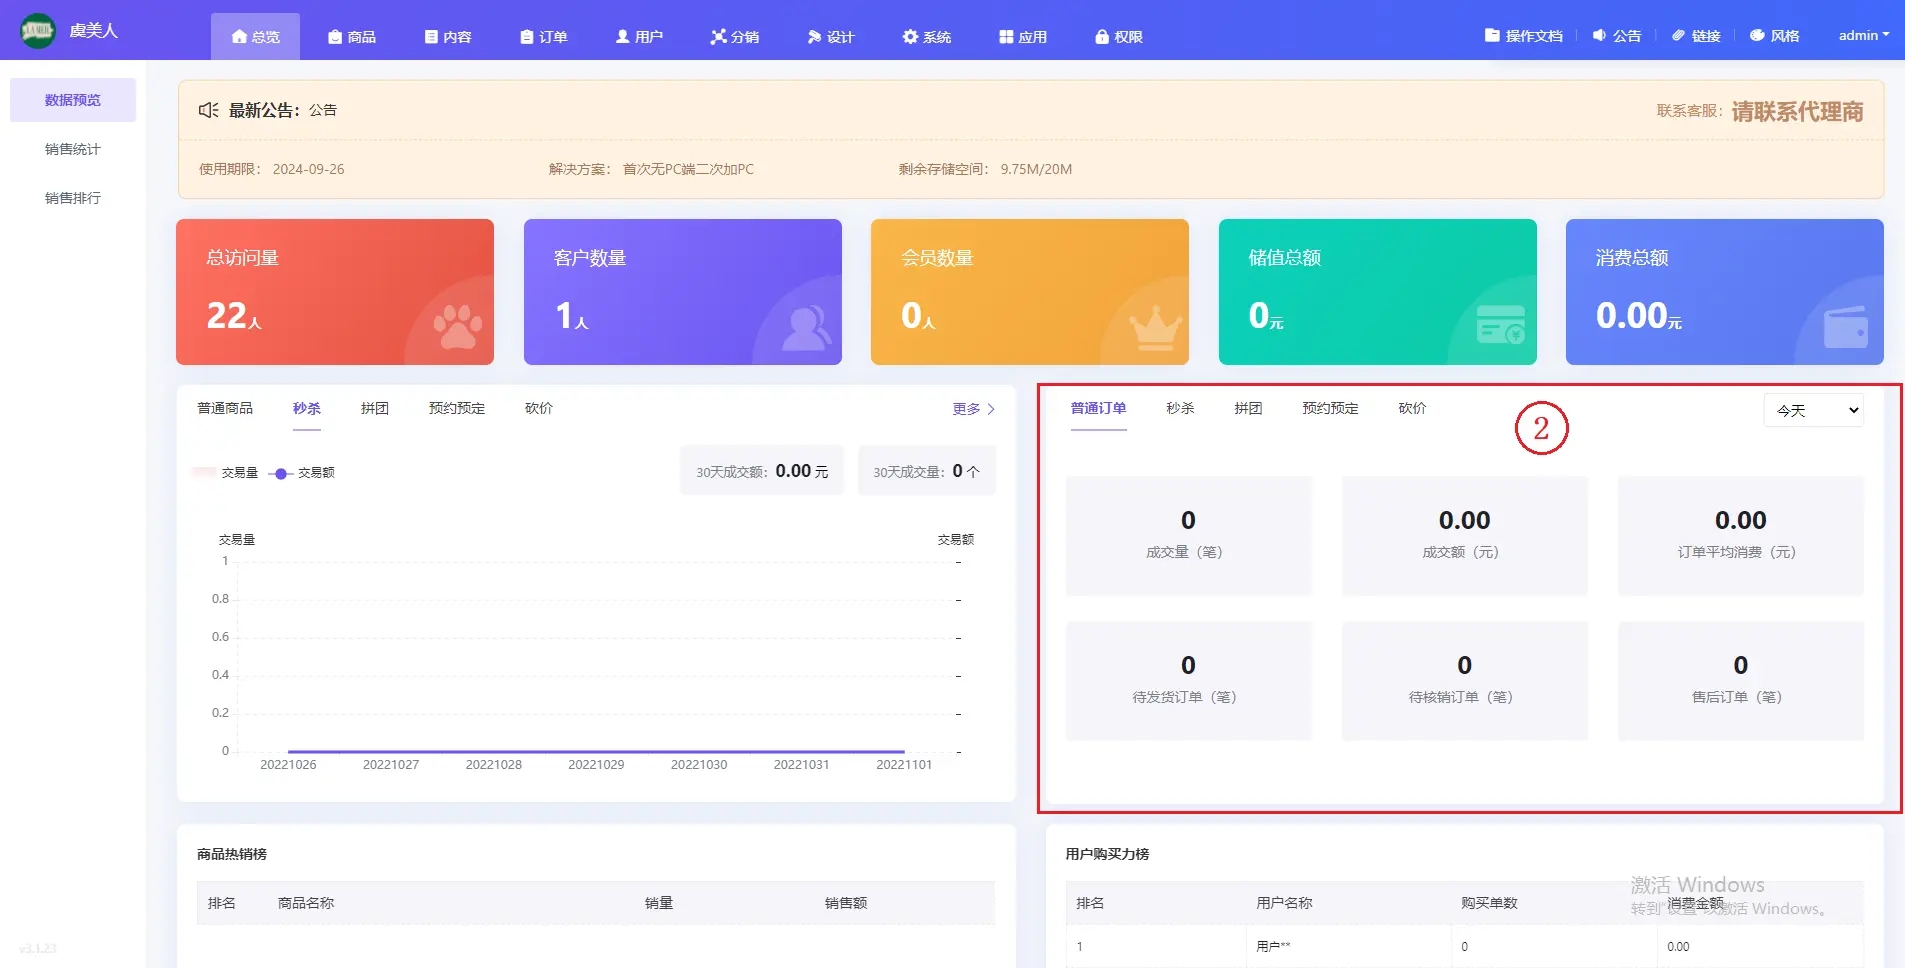Open the 风格 style picker

(1774, 36)
